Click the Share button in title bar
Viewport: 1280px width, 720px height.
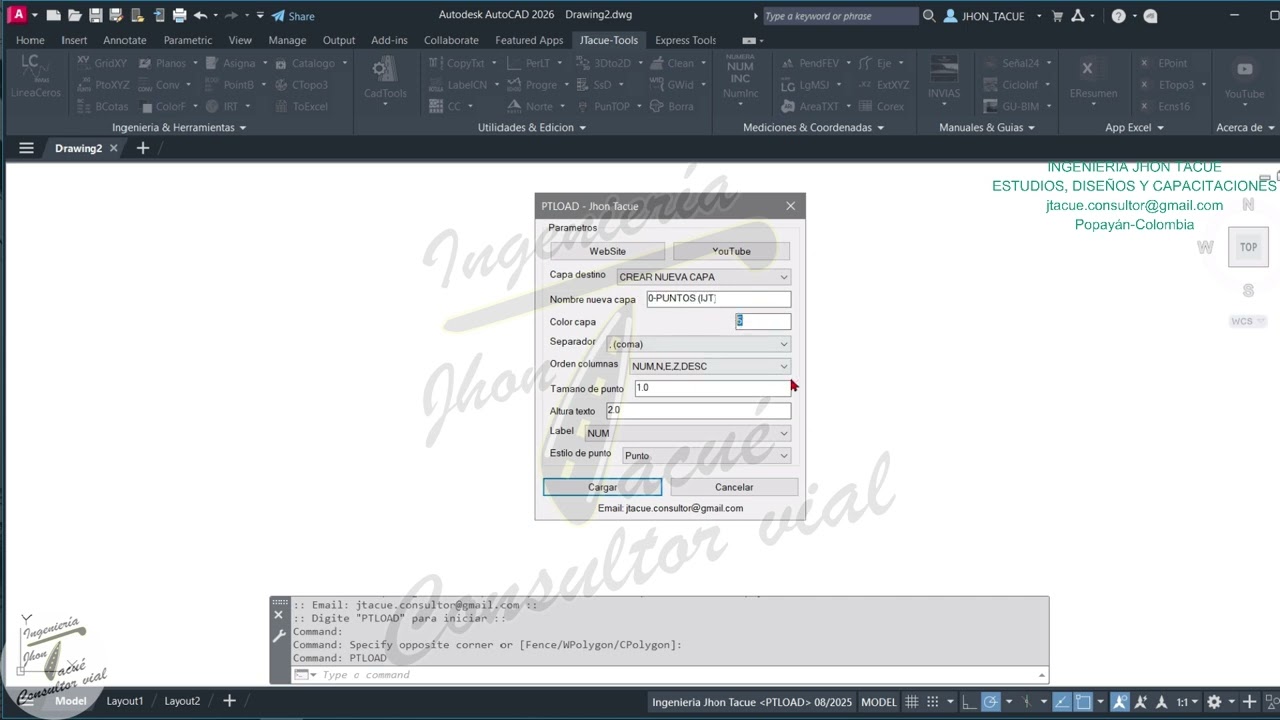[x=293, y=16]
